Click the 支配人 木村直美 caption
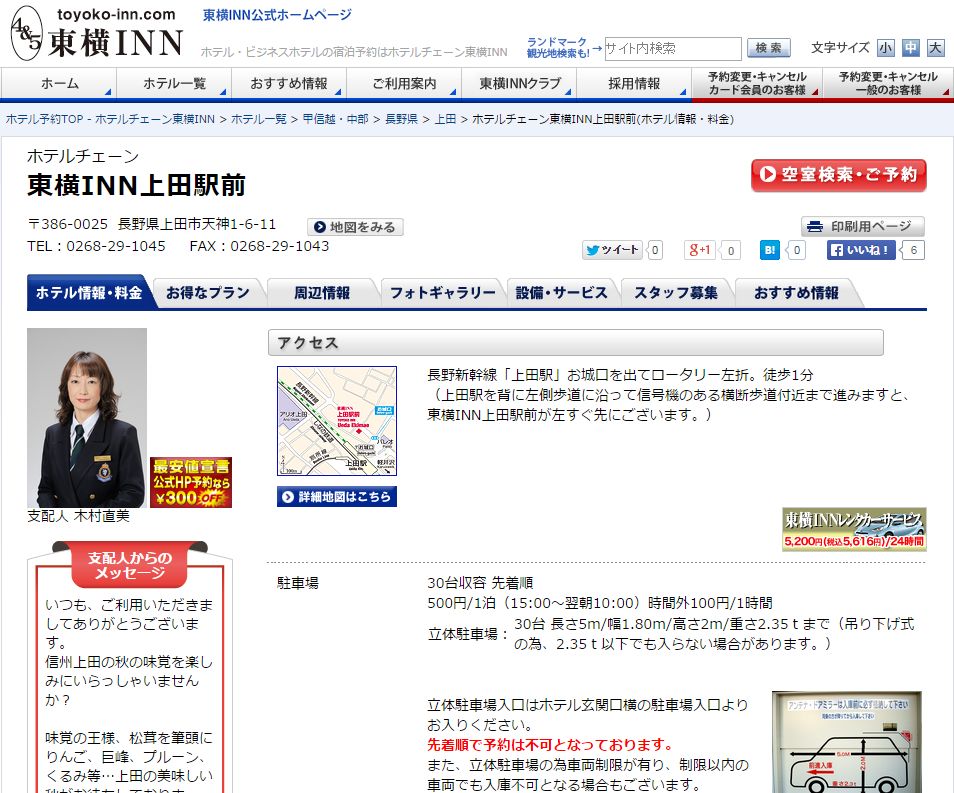Viewport: 954px width, 793px height. pyautogui.click(x=78, y=516)
